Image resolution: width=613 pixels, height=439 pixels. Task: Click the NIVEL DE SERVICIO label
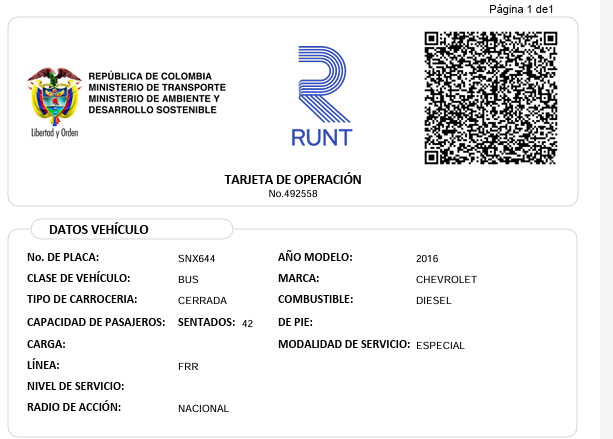[75, 386]
